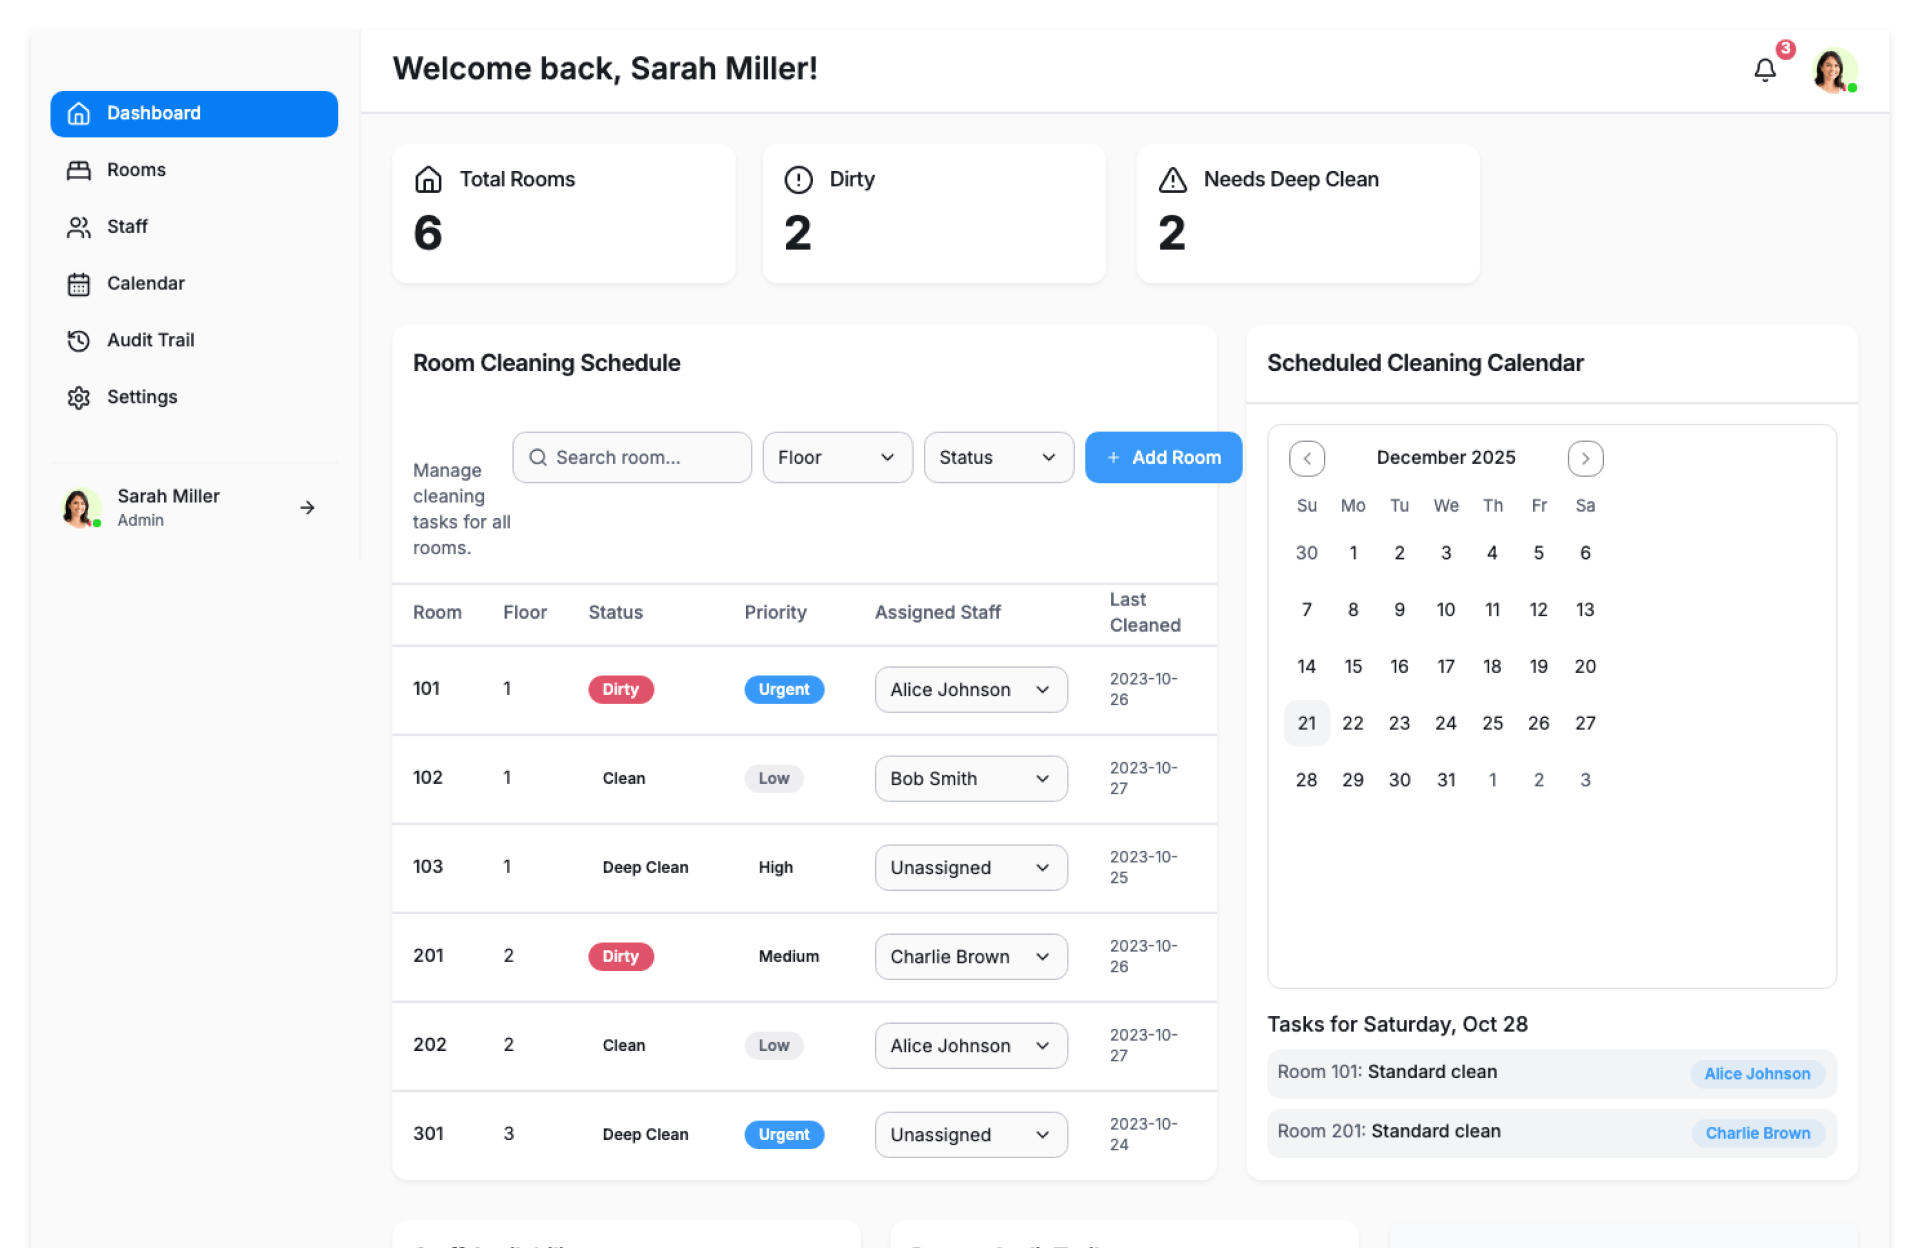Open the Floor filter dropdown
1920x1248 pixels.
[x=836, y=457]
